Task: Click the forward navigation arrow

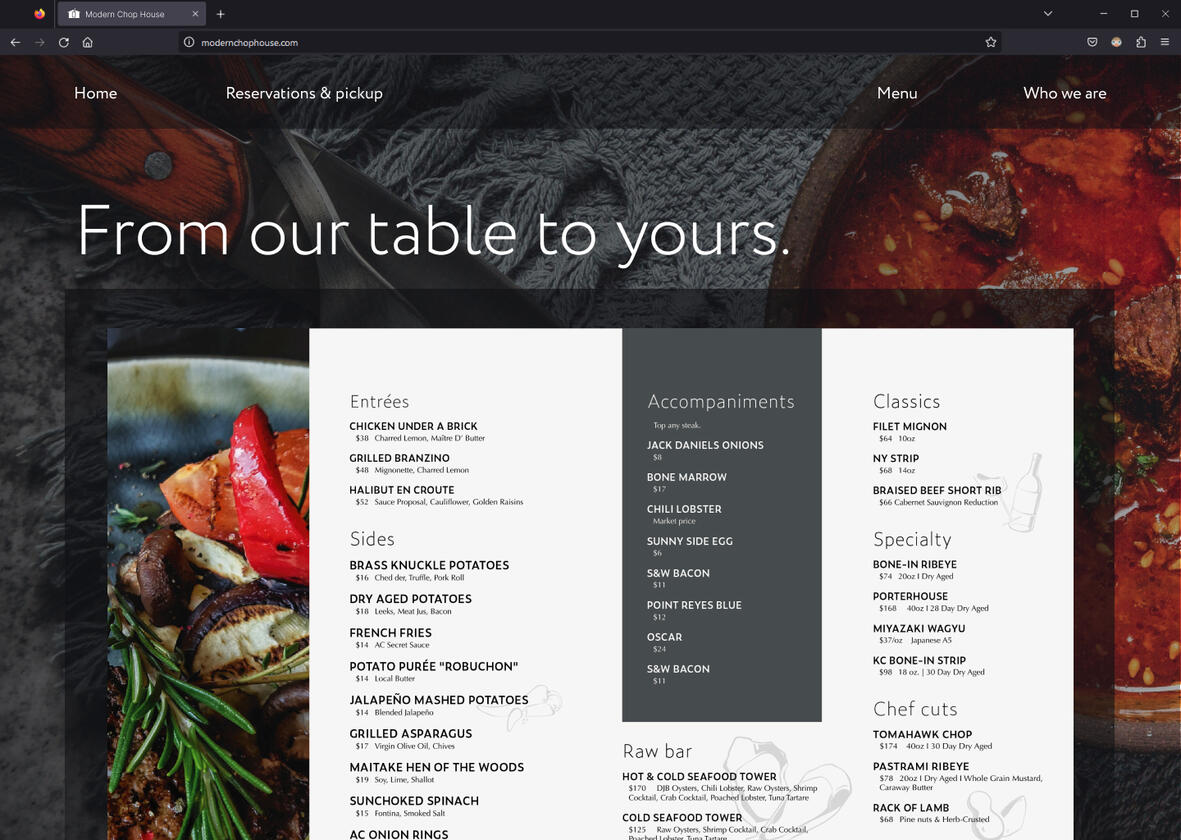Action: point(39,42)
